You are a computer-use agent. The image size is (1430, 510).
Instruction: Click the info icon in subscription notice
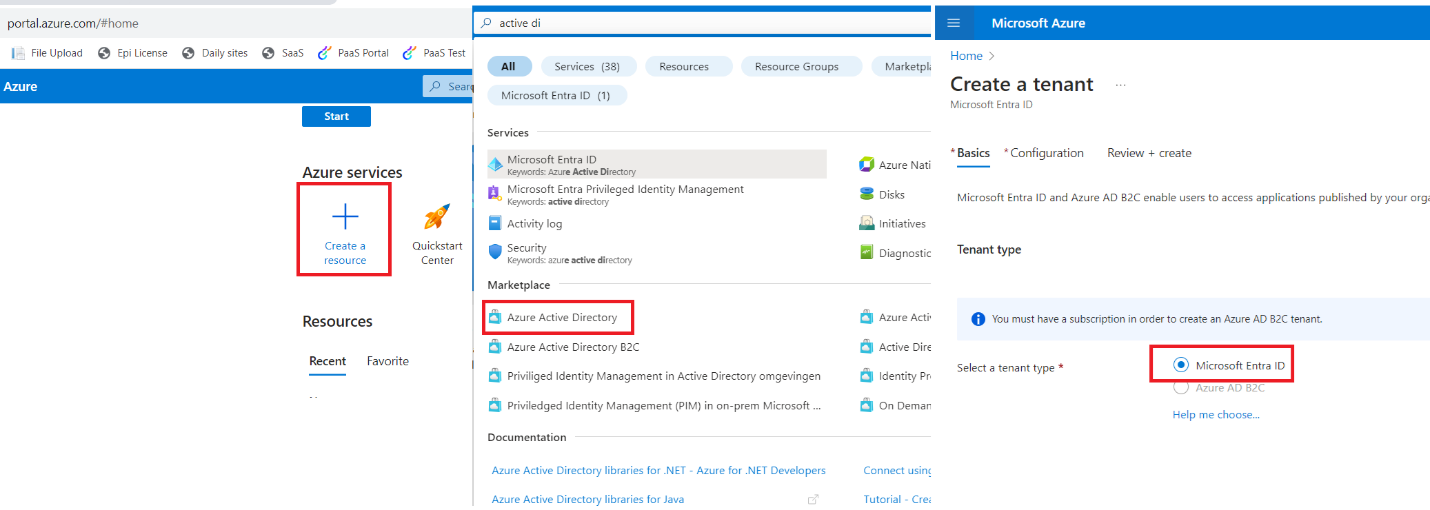click(978, 319)
